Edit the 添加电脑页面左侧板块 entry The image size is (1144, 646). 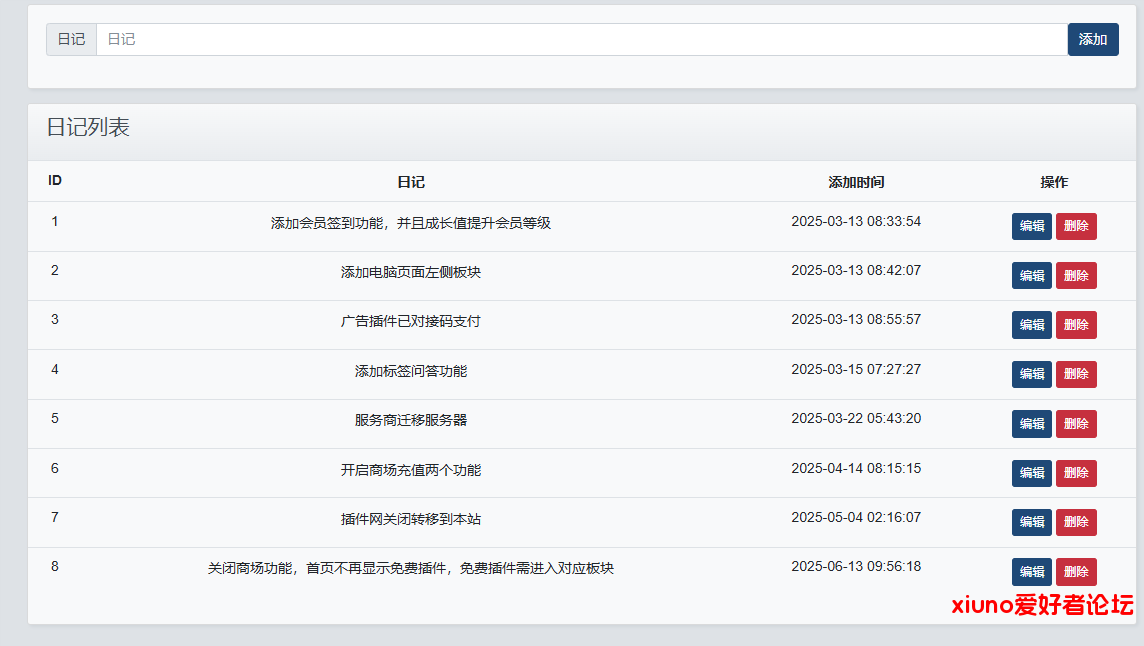[1031, 275]
